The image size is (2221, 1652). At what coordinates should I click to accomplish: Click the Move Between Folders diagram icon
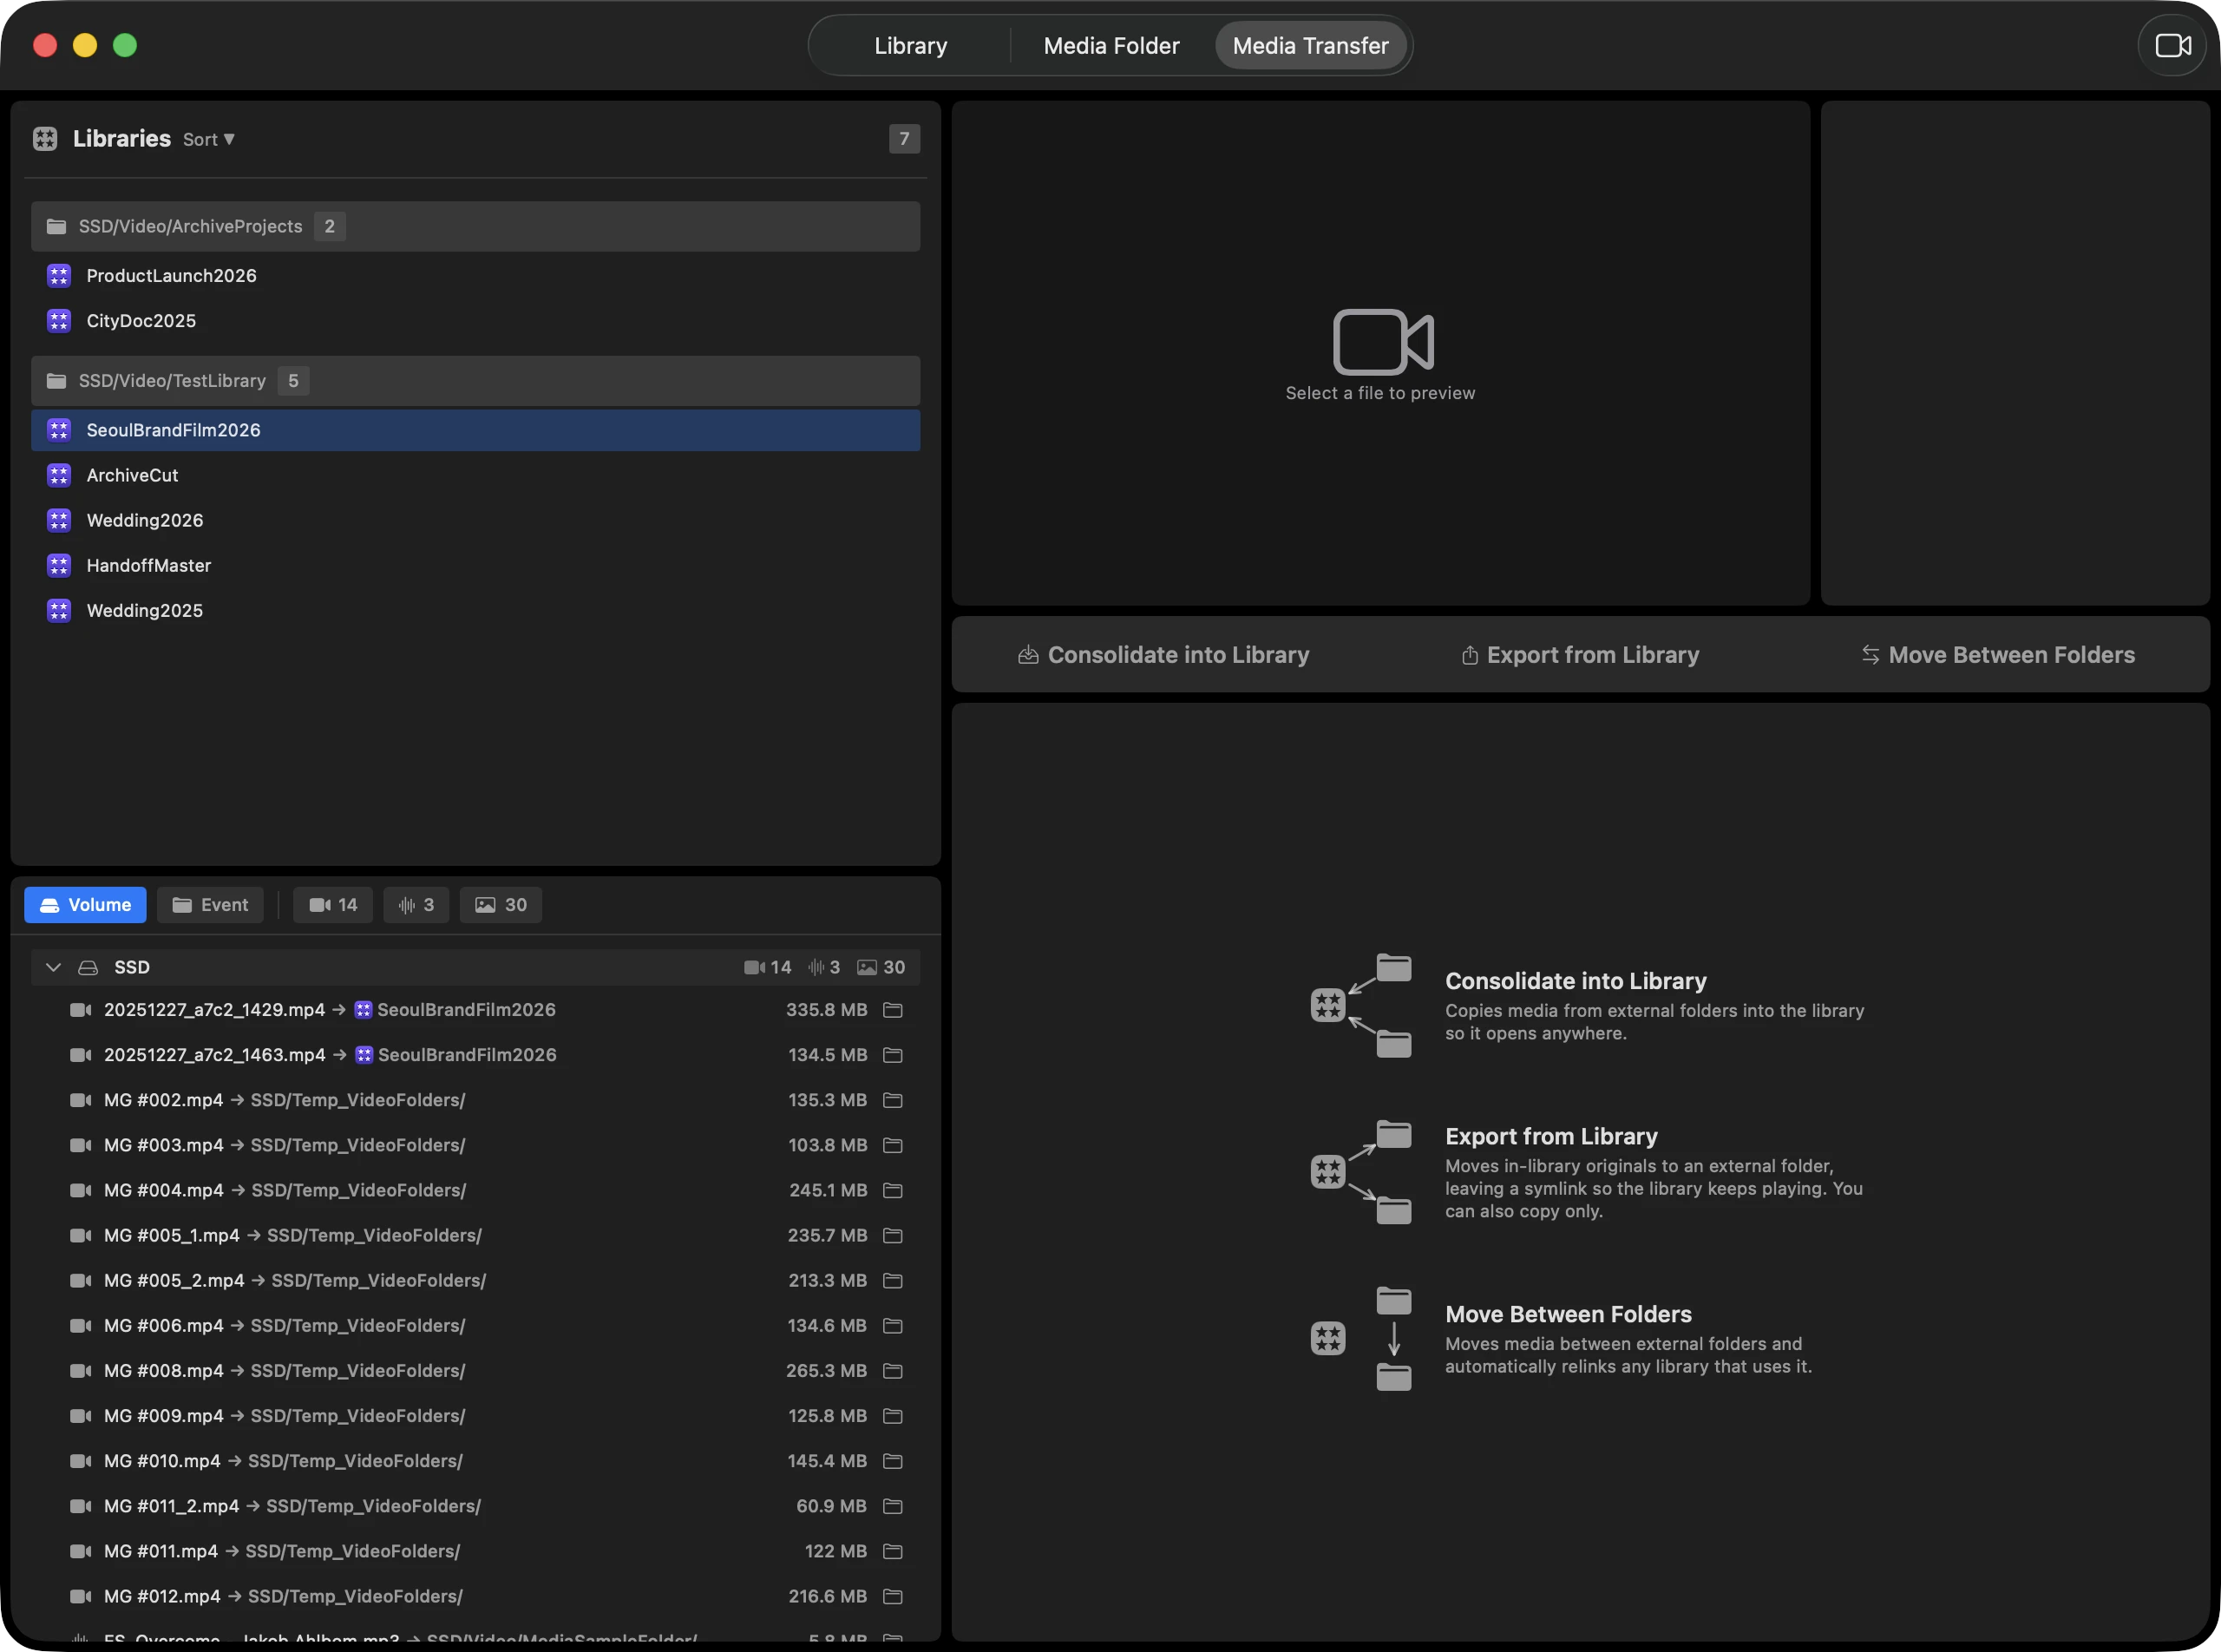click(1361, 1339)
